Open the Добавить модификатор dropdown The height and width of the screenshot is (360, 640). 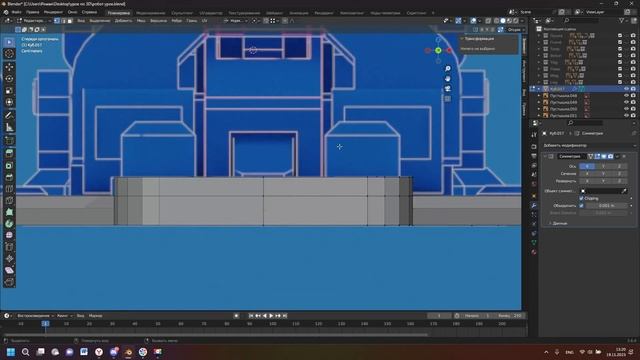click(589, 145)
